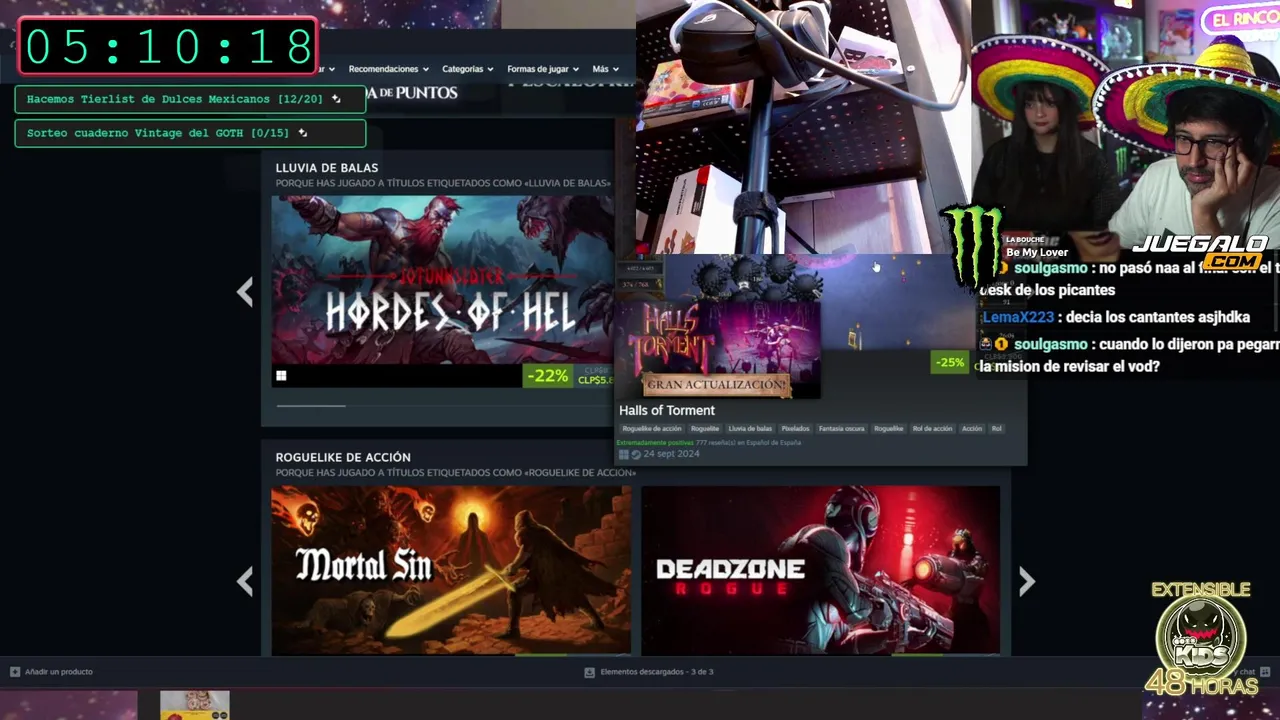This screenshot has height=720, width=1280.
Task: Go to previous Lluvia de balas game
Action: (x=245, y=292)
